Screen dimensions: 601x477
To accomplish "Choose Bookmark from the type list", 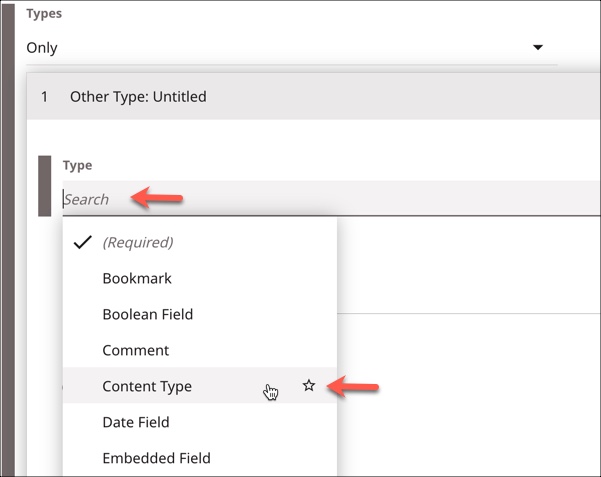I will pyautogui.click(x=200, y=278).
